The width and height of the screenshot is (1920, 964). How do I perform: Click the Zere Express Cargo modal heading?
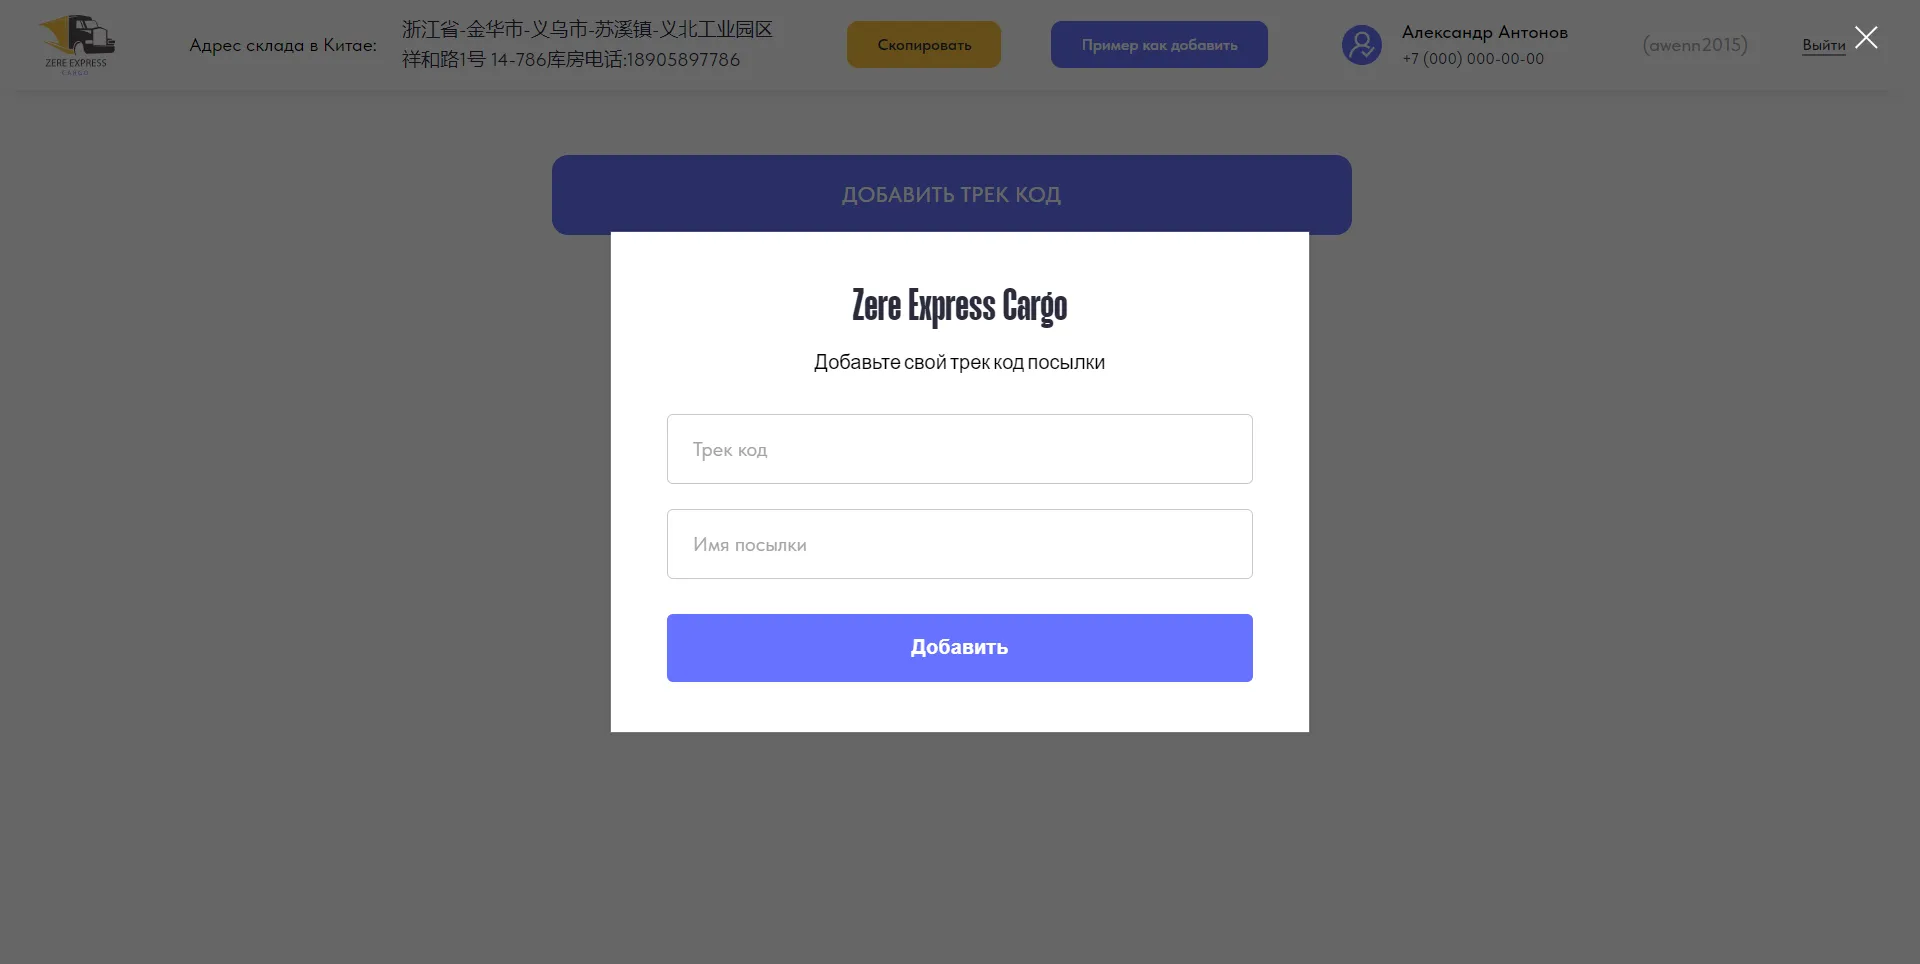(x=959, y=306)
